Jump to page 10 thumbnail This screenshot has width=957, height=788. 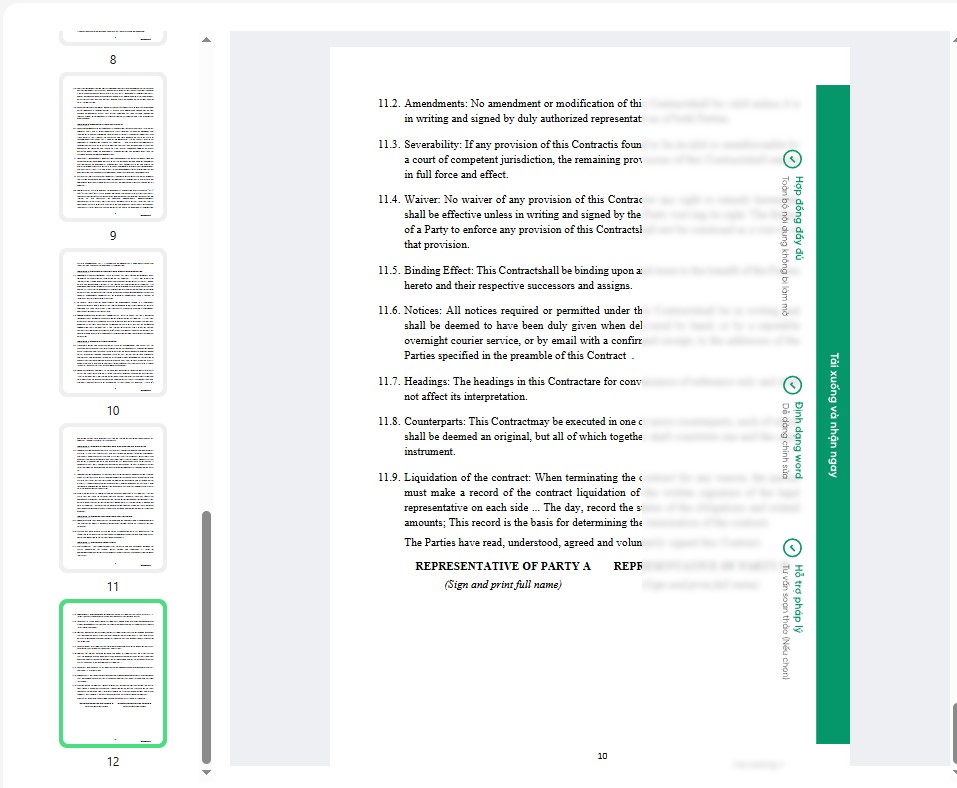coord(113,323)
